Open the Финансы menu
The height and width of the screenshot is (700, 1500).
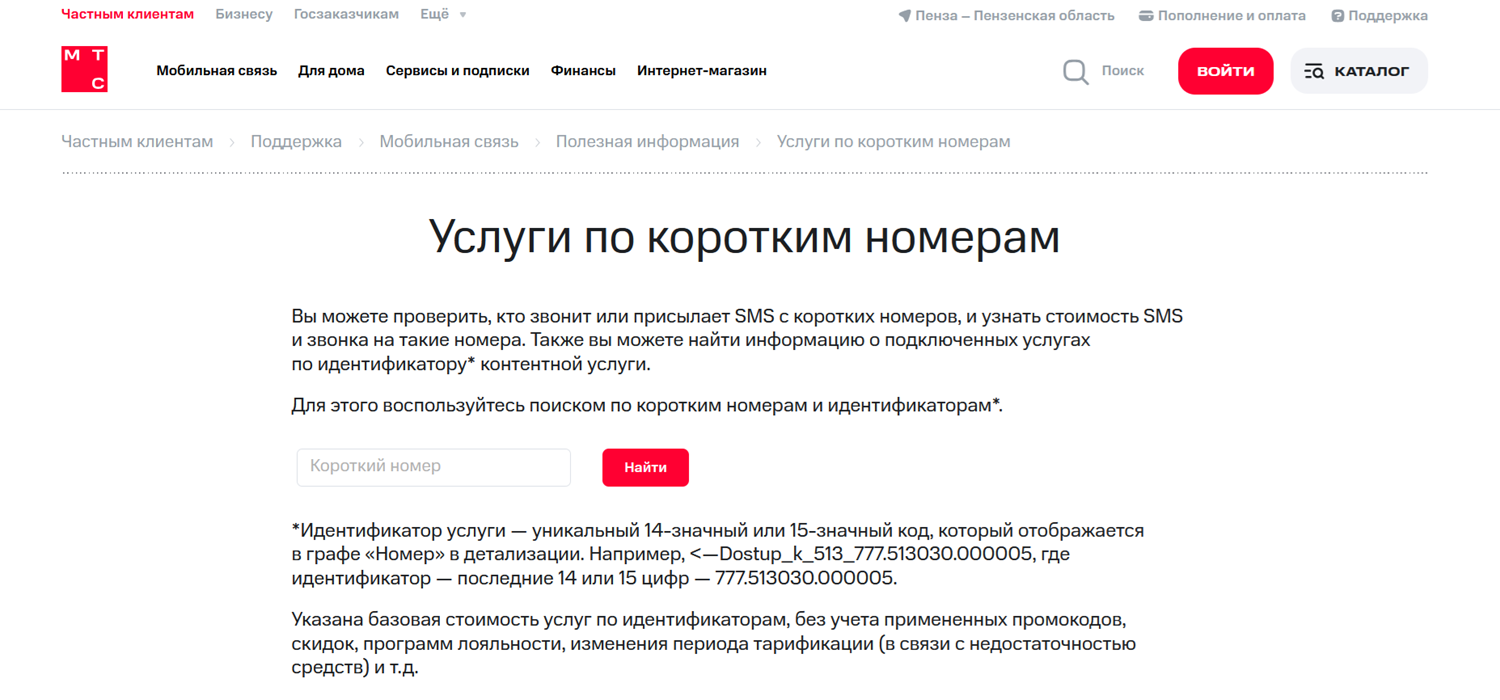click(x=583, y=71)
